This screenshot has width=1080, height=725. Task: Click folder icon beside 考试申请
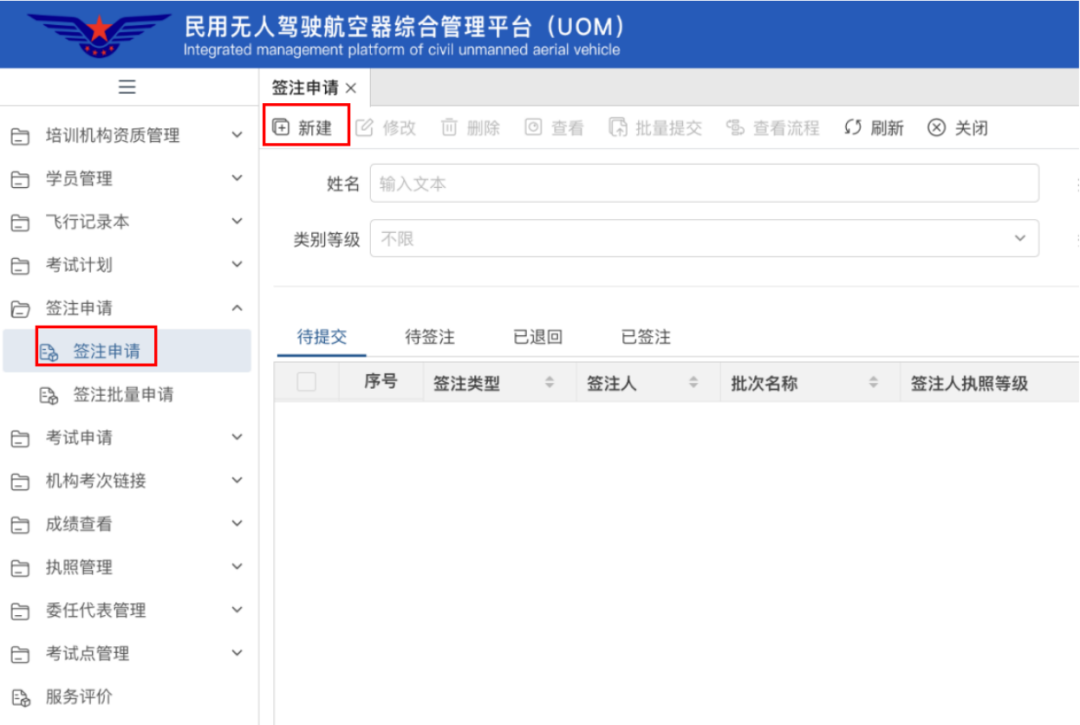point(21,439)
